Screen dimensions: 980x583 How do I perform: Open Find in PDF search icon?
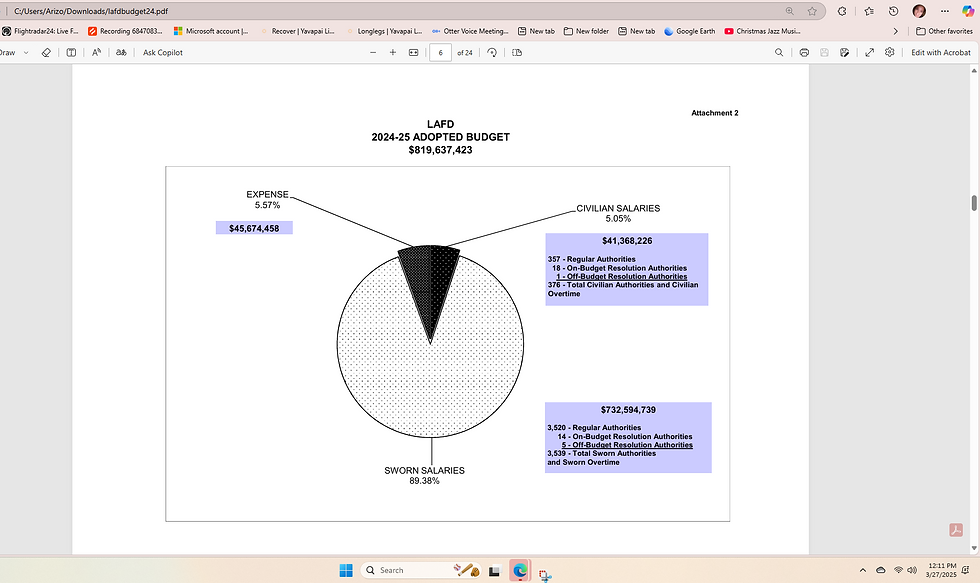tap(779, 52)
